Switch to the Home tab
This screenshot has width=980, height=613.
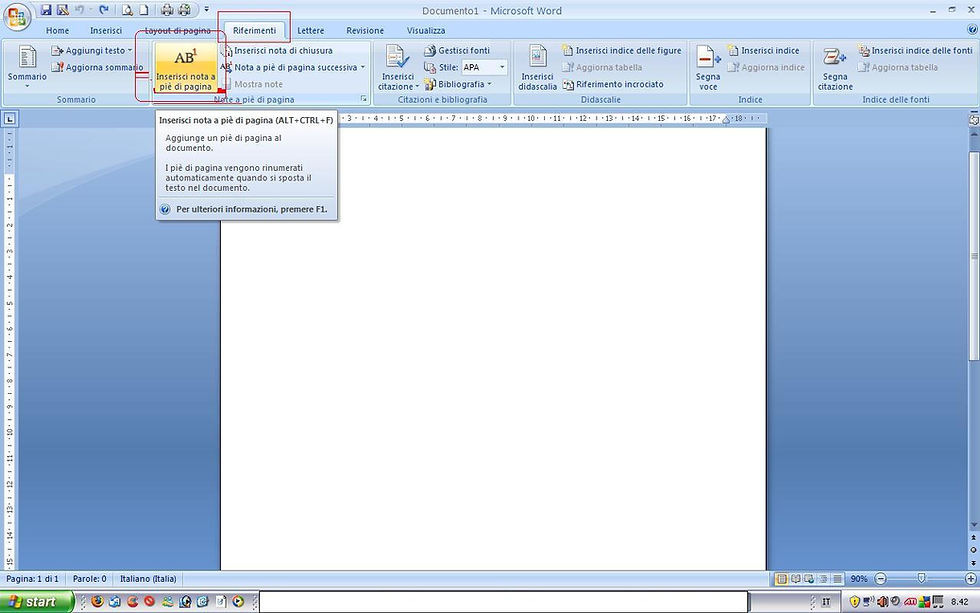pyautogui.click(x=57, y=30)
